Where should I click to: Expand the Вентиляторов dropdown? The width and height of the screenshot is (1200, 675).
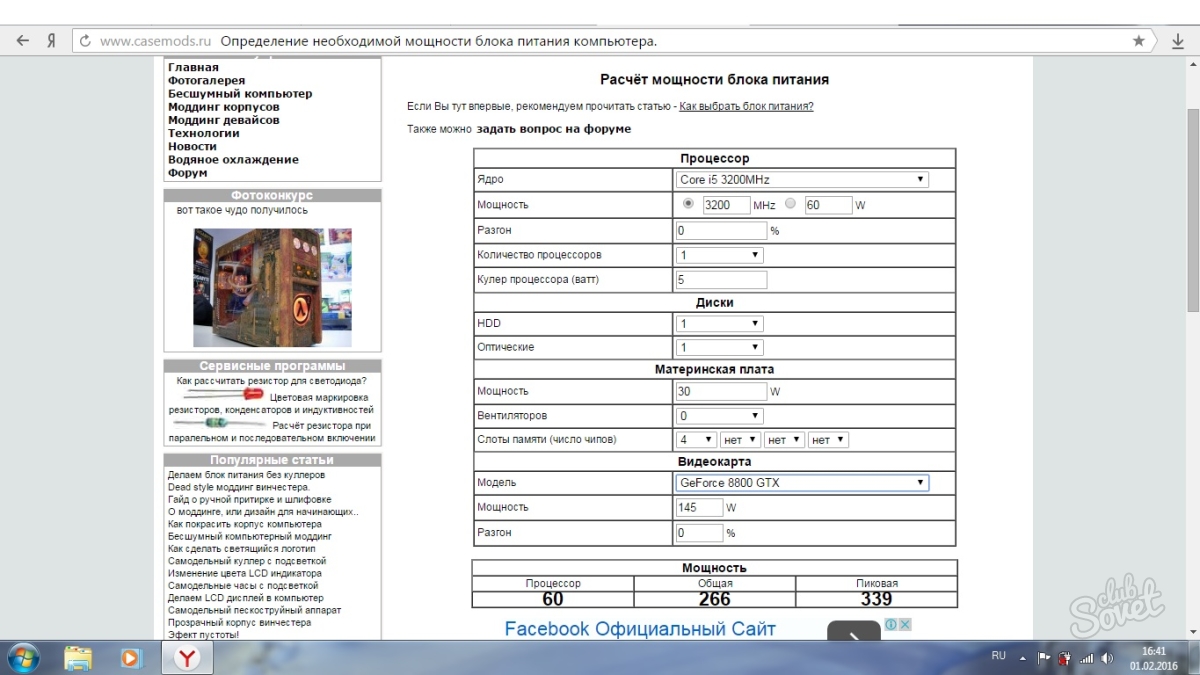720,416
